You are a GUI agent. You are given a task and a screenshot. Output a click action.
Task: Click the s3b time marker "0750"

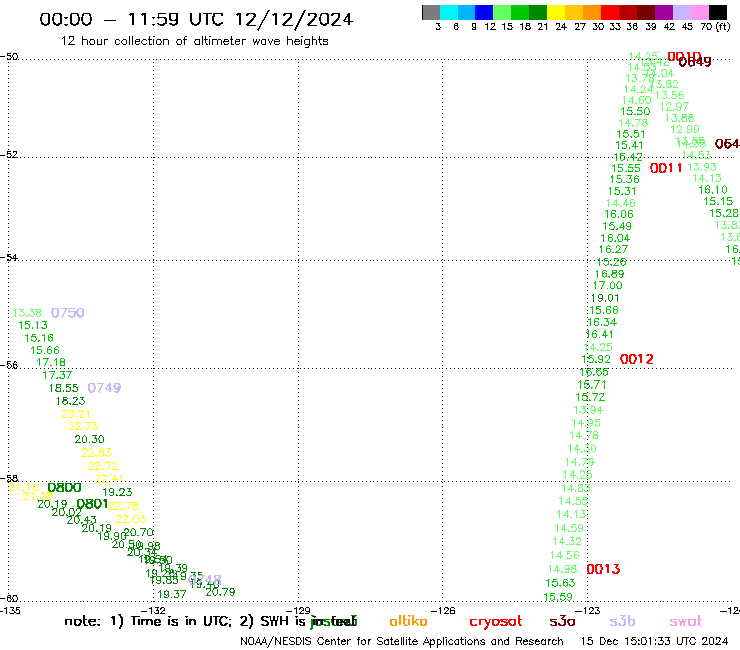click(67, 313)
